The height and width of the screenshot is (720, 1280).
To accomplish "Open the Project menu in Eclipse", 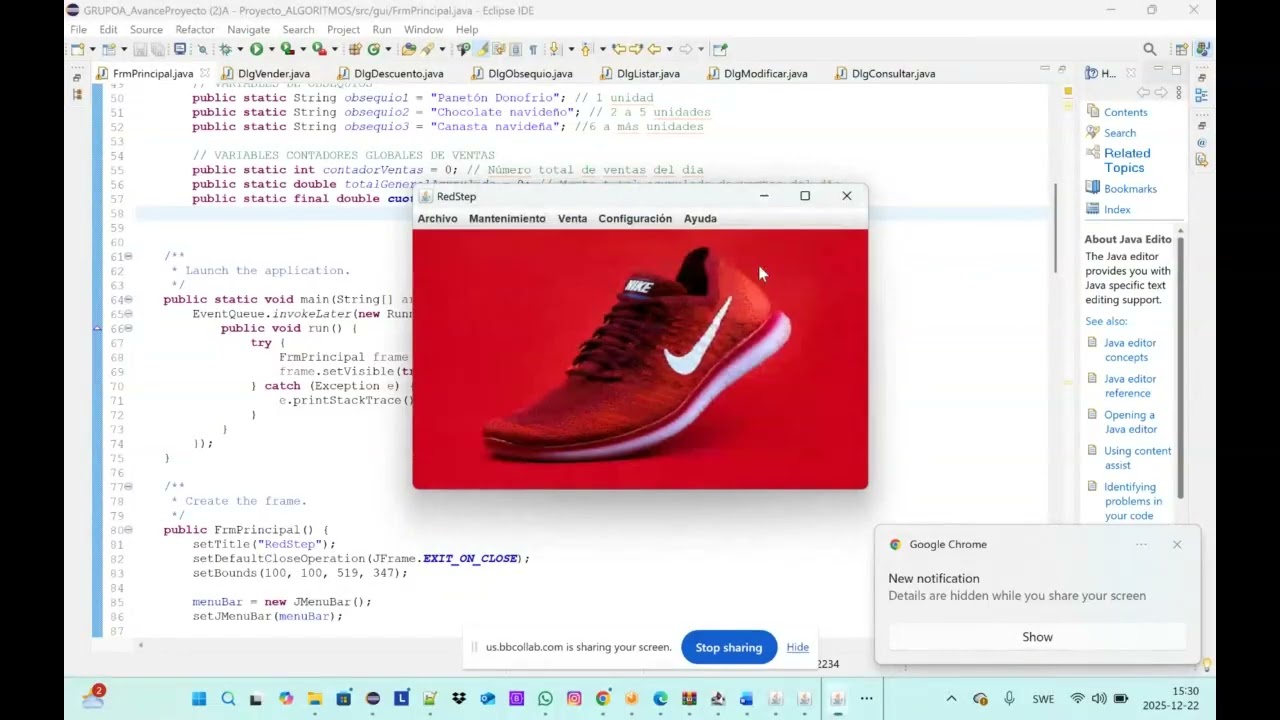I will click(343, 30).
